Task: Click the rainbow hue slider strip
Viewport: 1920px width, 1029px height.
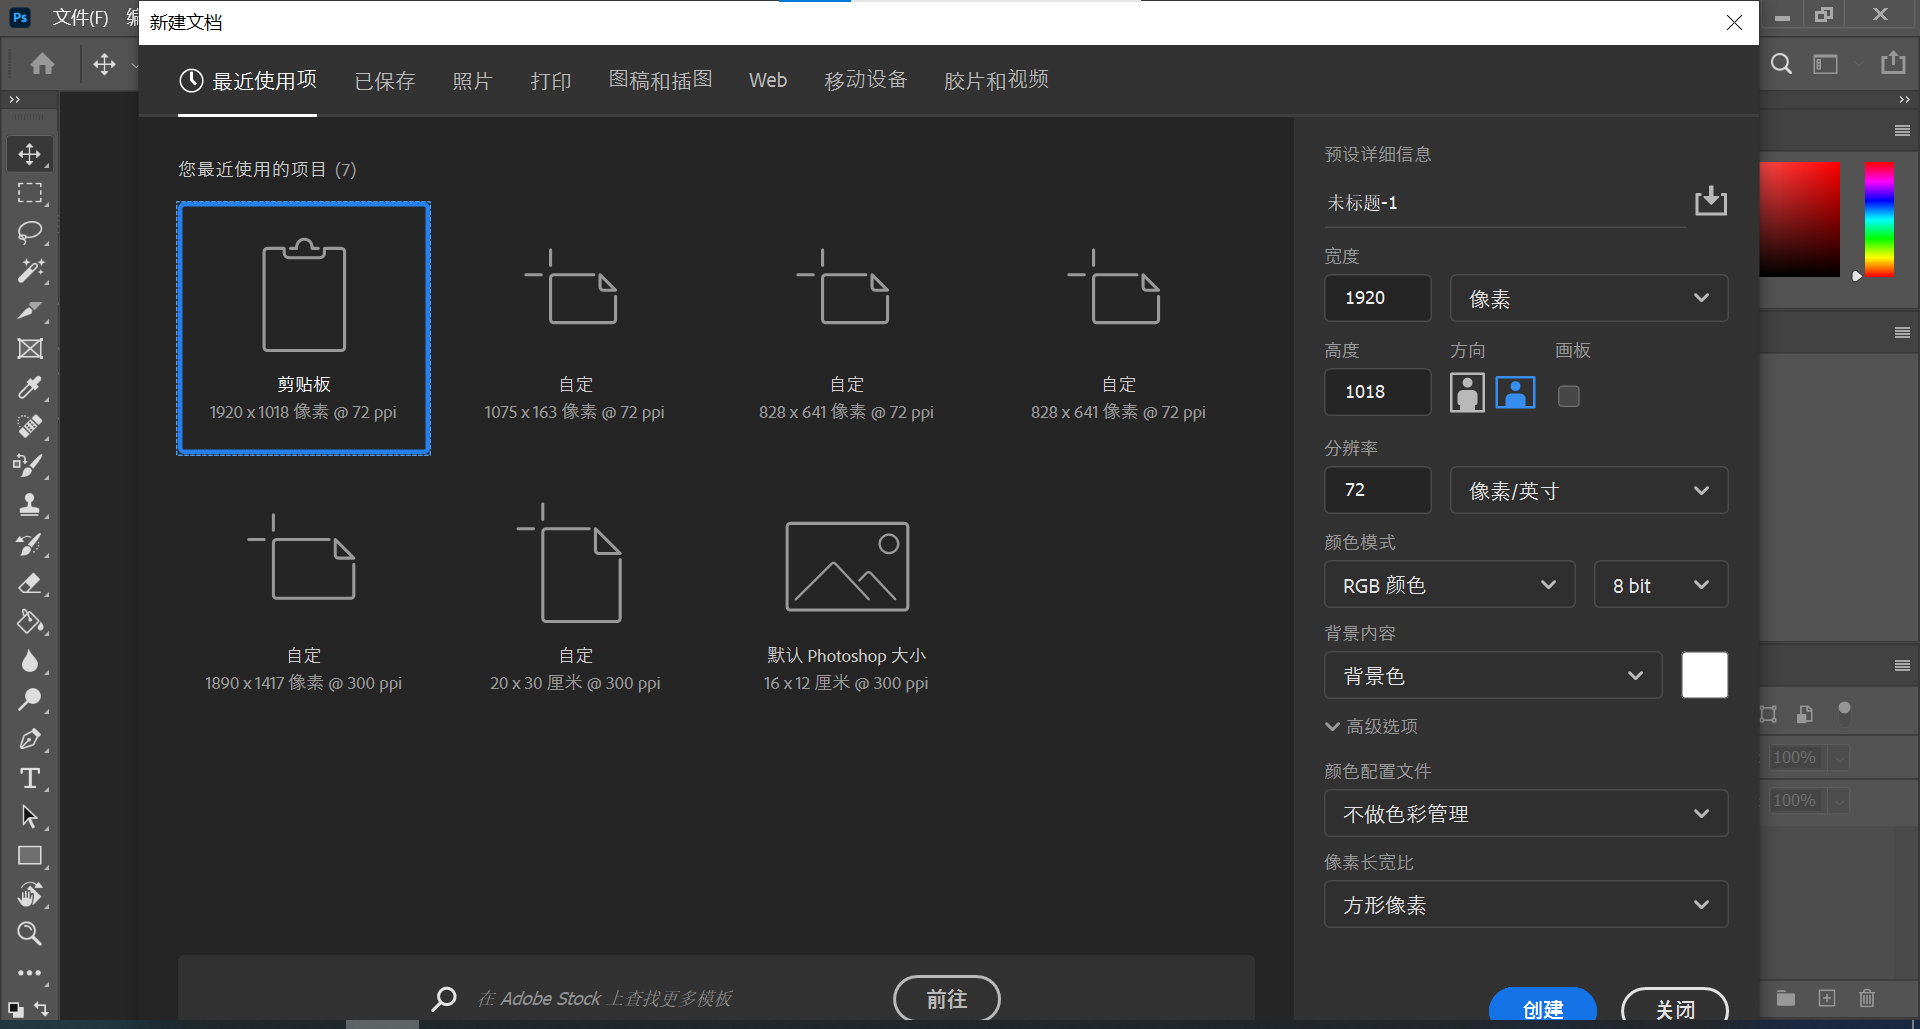Action: [1879, 219]
